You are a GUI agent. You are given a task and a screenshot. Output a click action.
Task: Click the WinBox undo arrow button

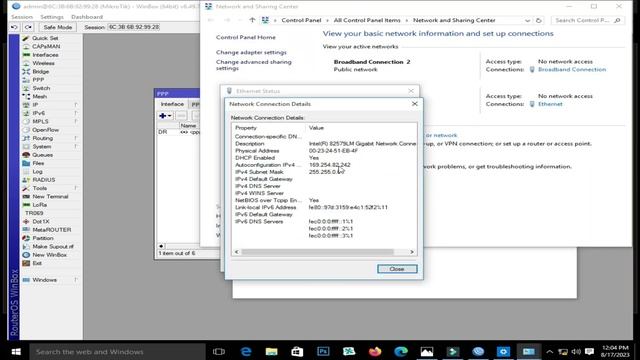[14, 27]
